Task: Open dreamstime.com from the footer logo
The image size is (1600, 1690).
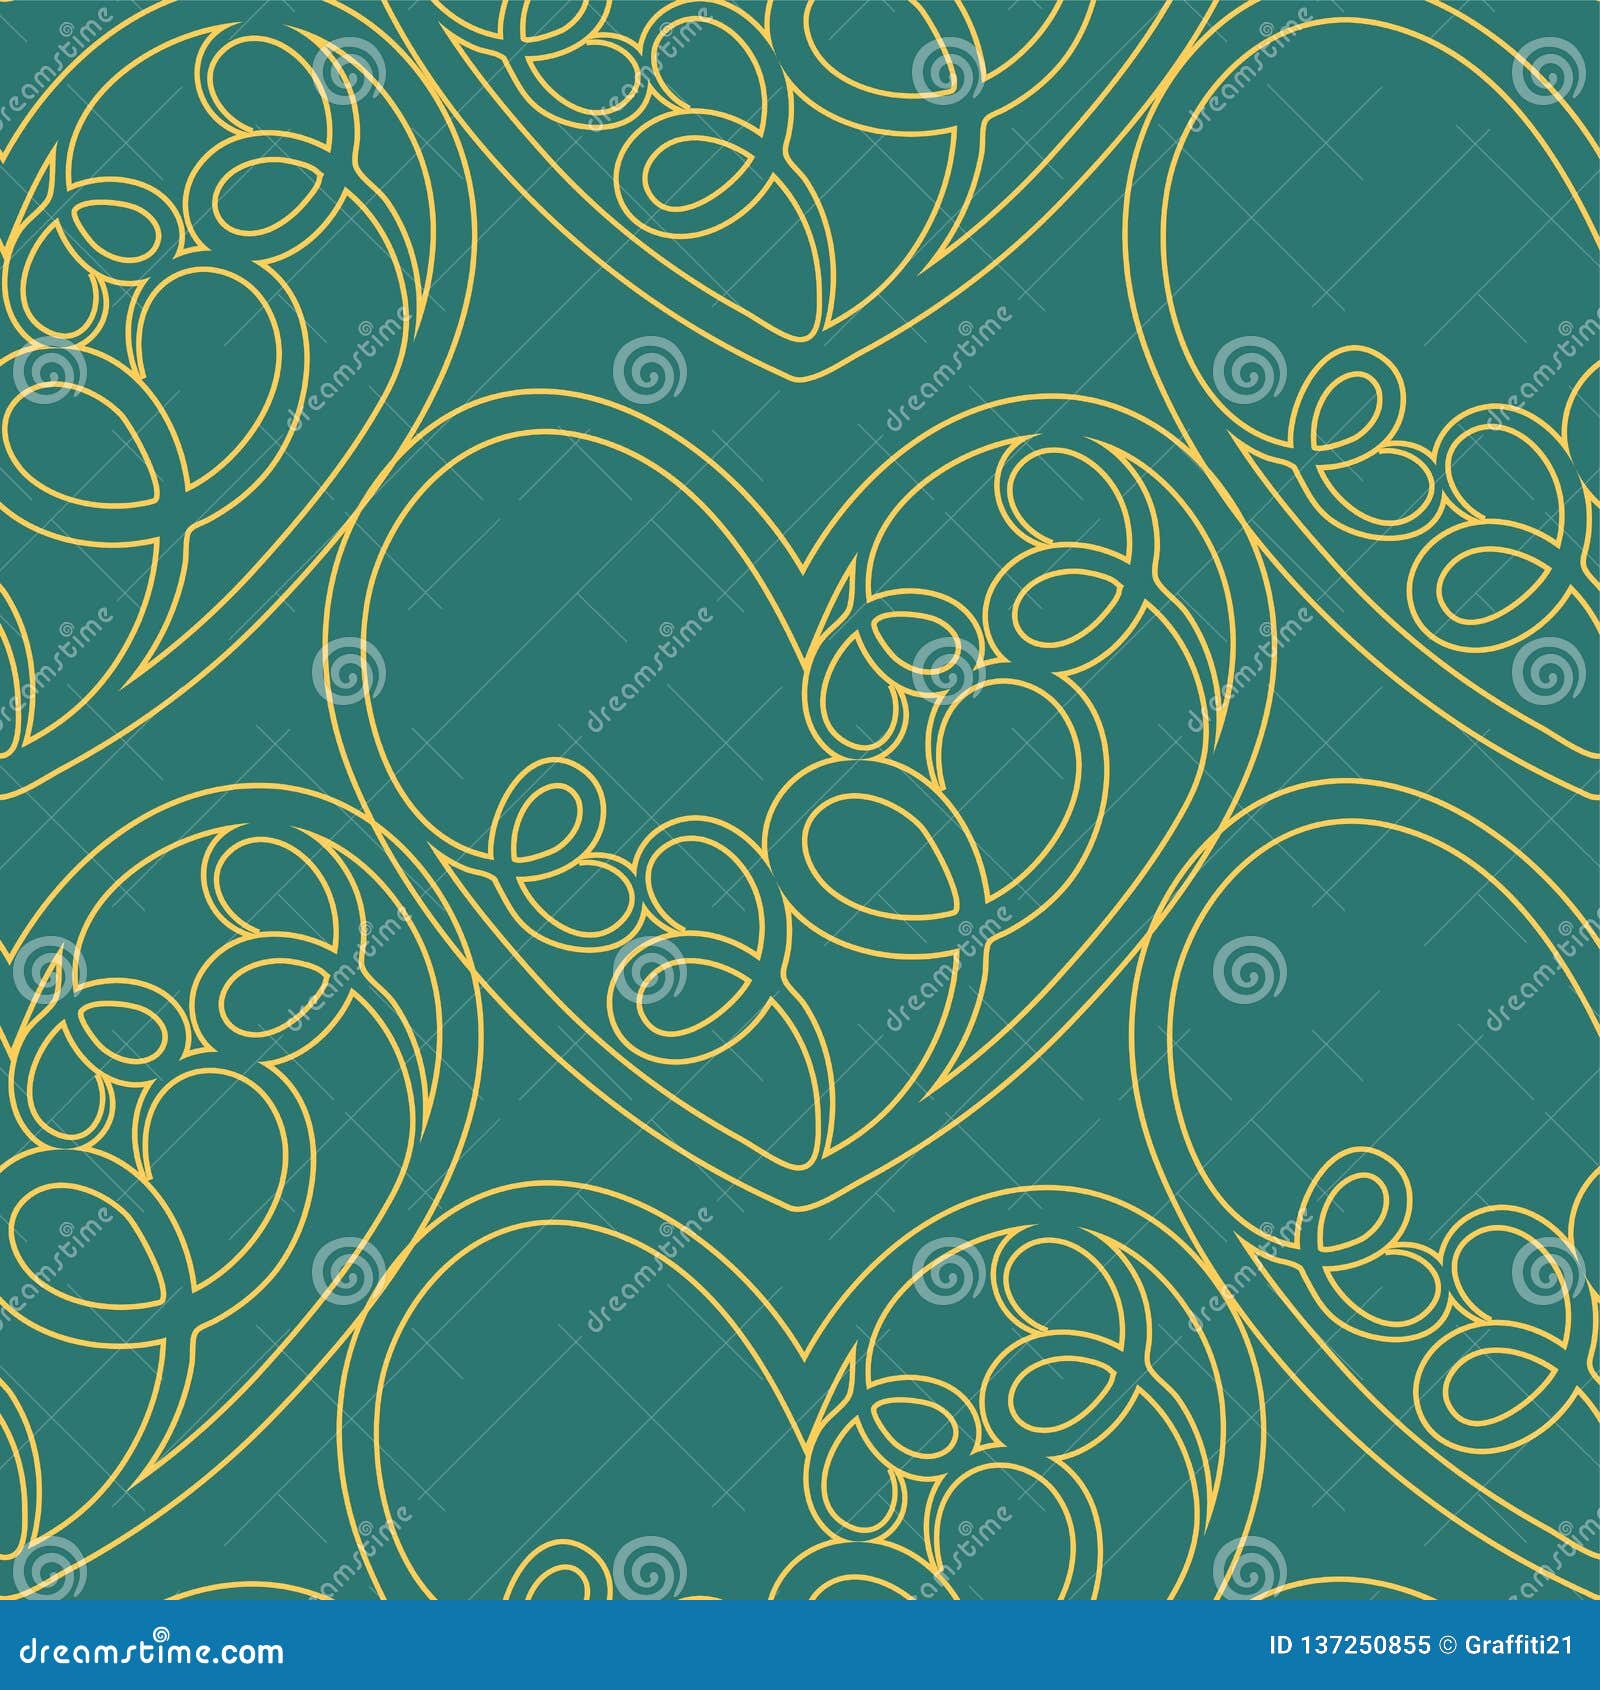Action: coord(150,1651)
